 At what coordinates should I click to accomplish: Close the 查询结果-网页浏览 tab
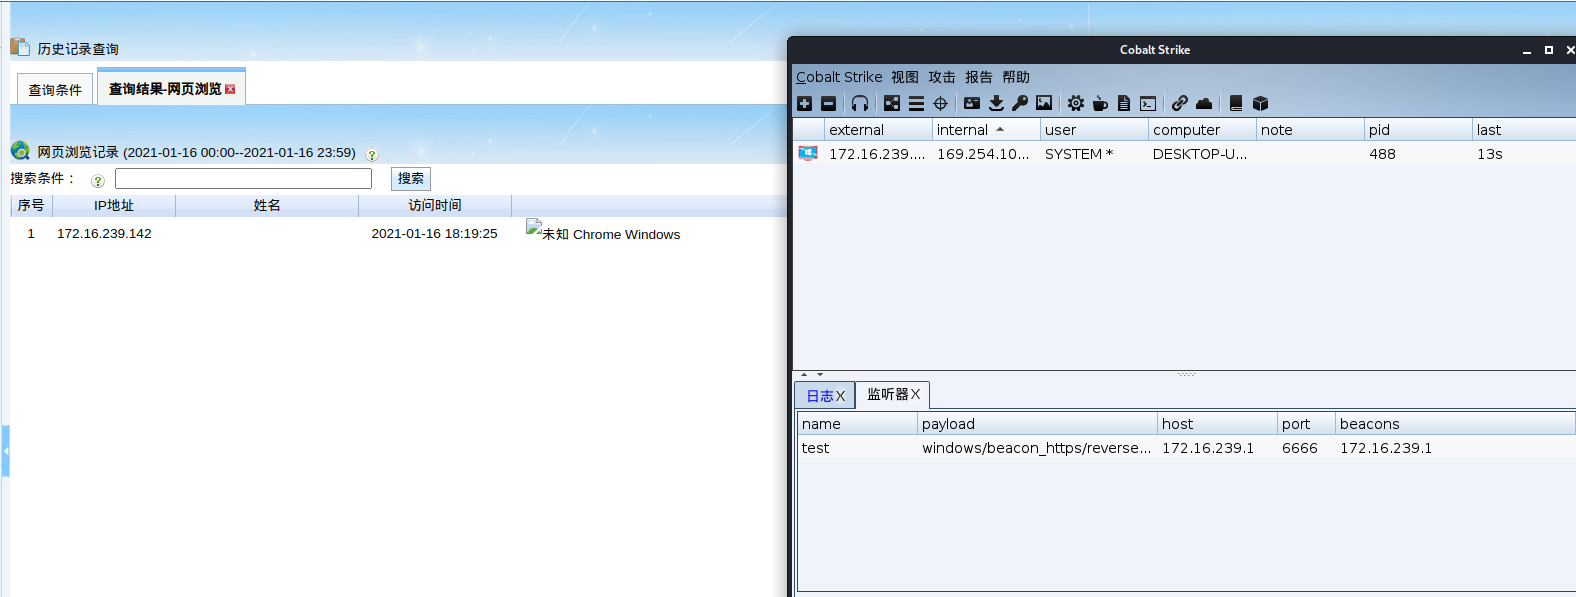(230, 89)
